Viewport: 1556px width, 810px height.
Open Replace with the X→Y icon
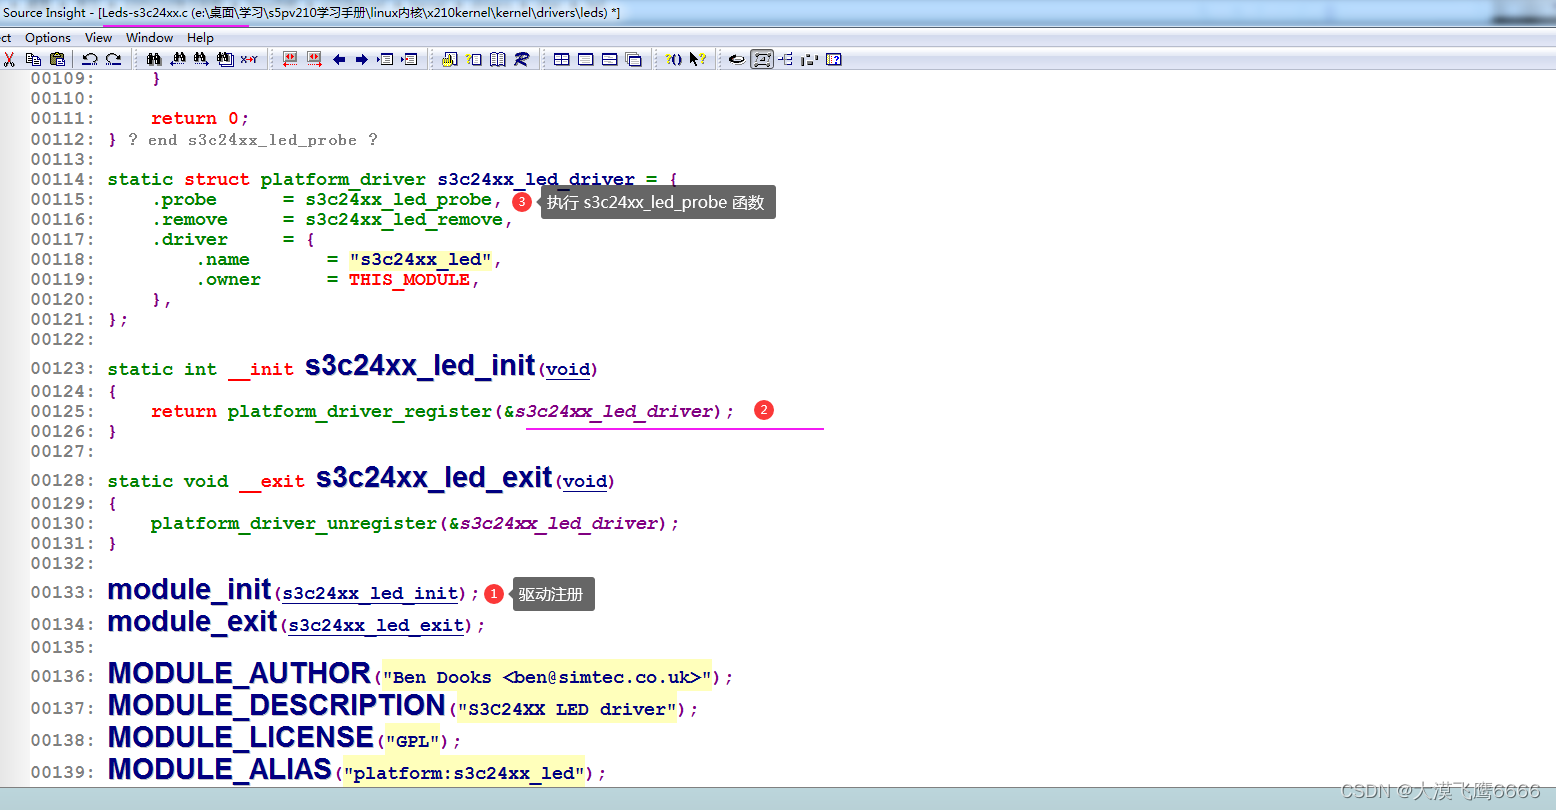(249, 59)
